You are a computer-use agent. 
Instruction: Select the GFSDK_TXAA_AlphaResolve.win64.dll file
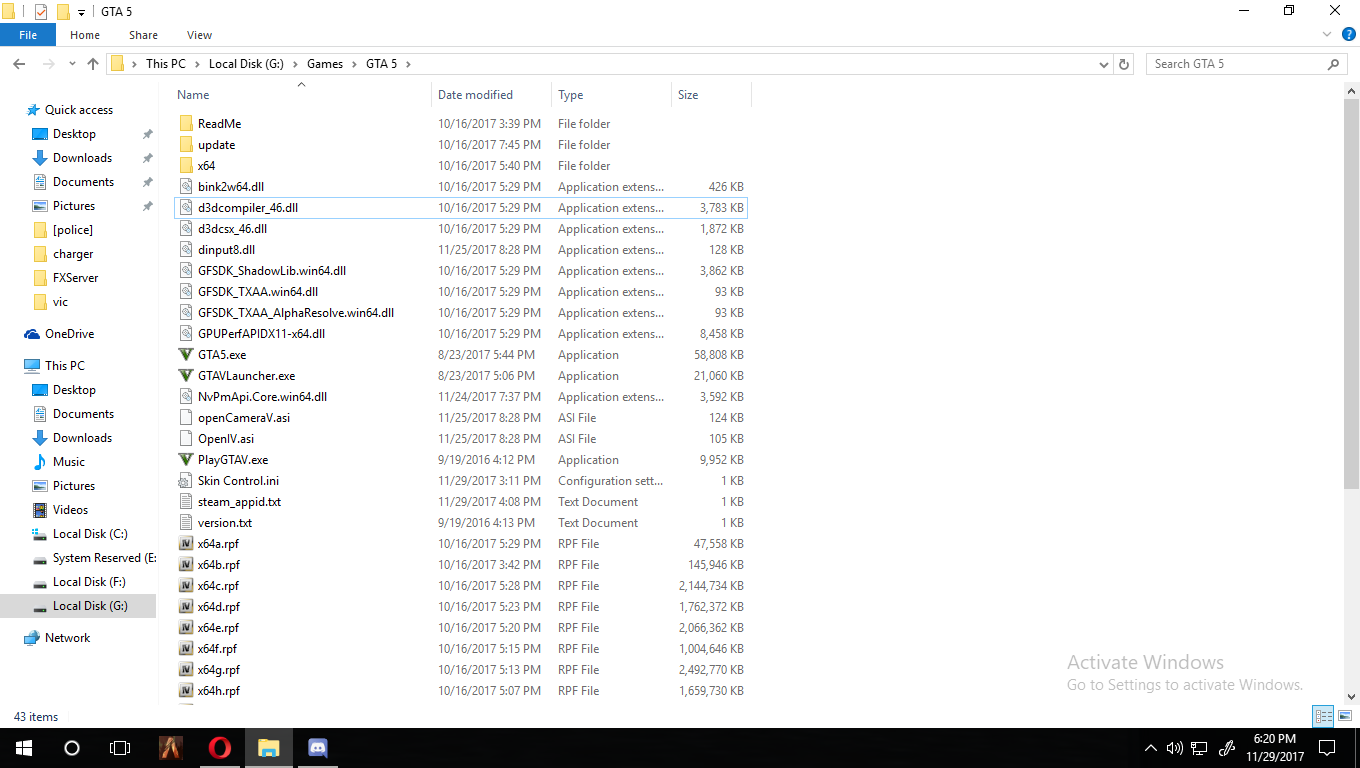pos(296,313)
